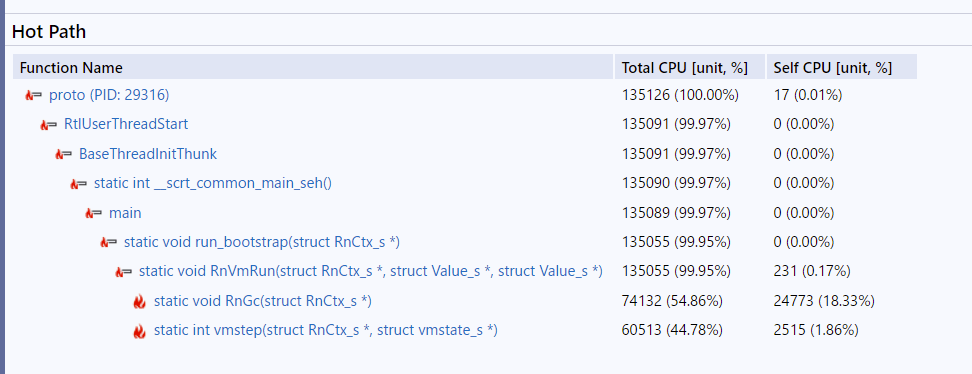
Task: Open the vmstep function link
Action: click(326, 331)
